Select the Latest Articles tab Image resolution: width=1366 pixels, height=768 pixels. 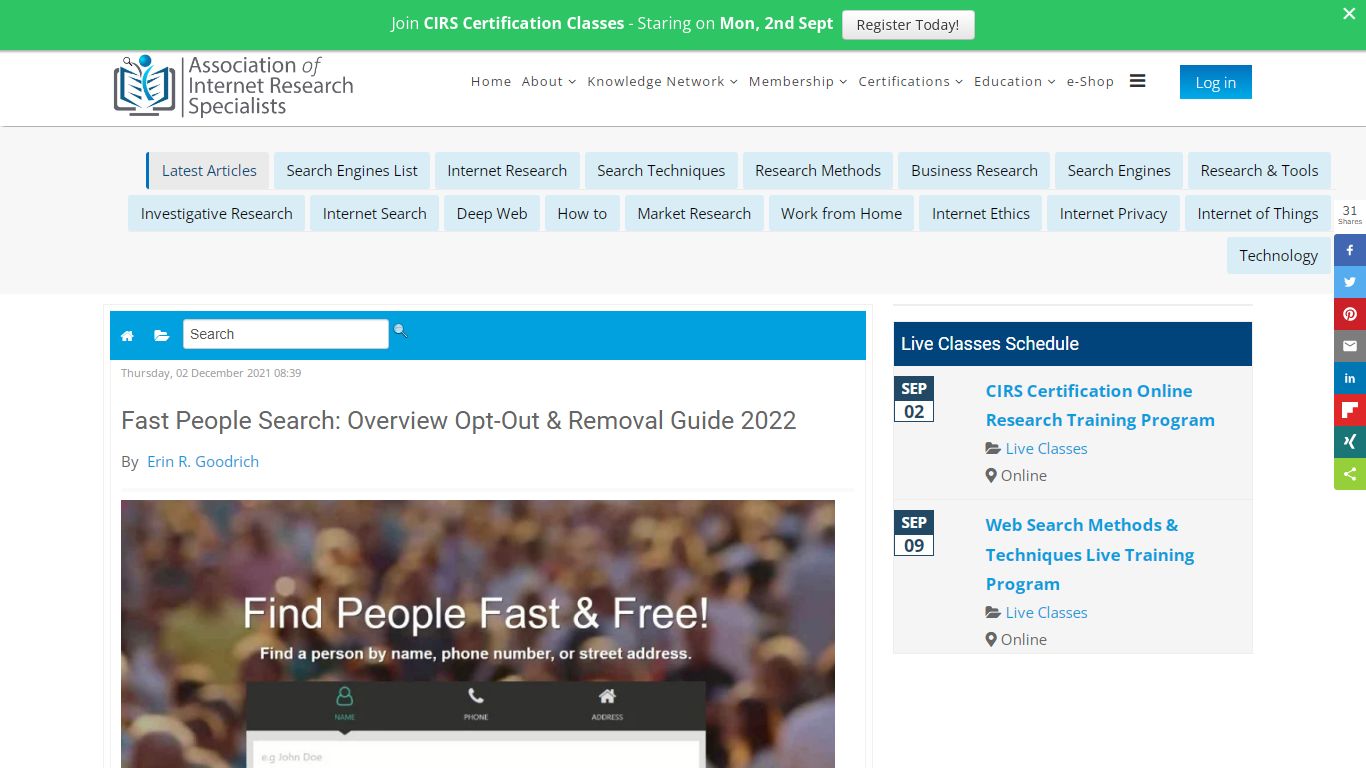tap(208, 171)
